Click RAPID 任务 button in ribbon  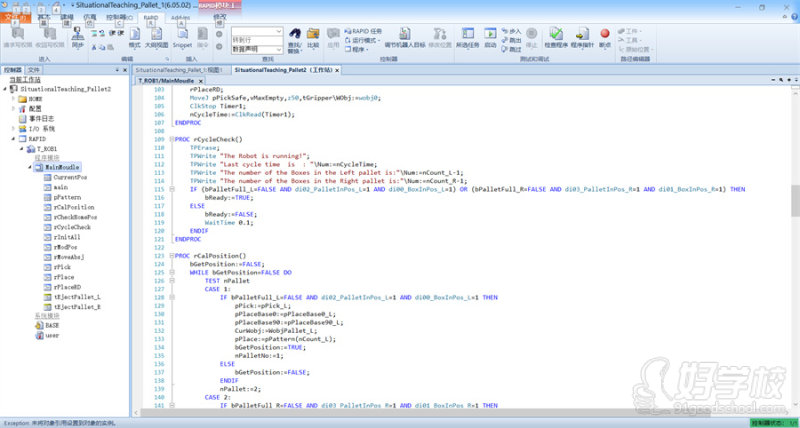click(x=364, y=31)
